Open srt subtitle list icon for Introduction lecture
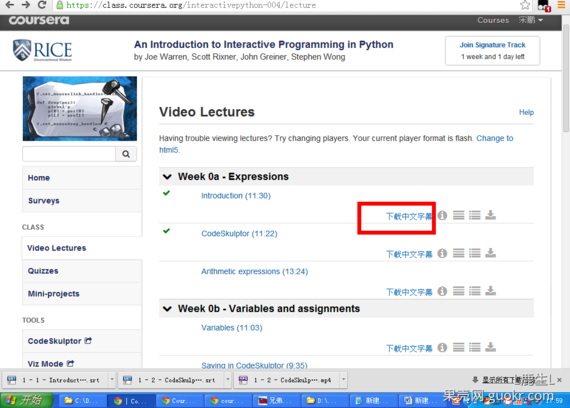This screenshot has width=570, height=408. click(x=475, y=215)
